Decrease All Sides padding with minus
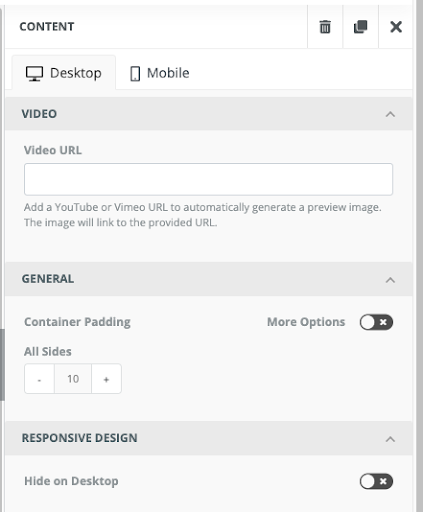This screenshot has width=423, height=512. [39, 379]
